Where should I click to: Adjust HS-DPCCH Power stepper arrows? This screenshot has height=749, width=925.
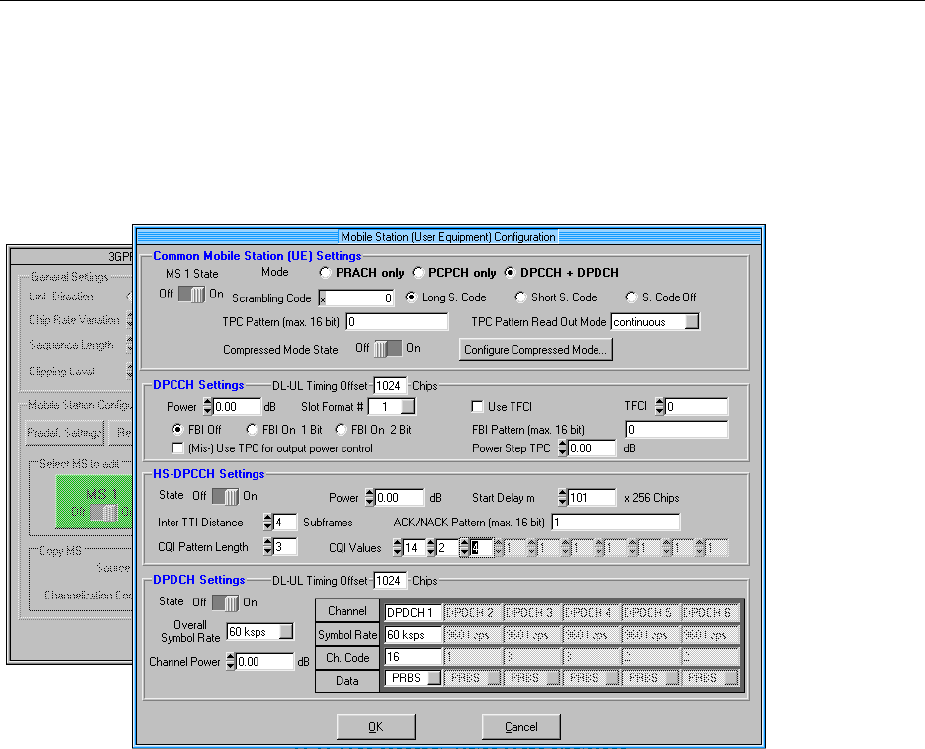370,497
